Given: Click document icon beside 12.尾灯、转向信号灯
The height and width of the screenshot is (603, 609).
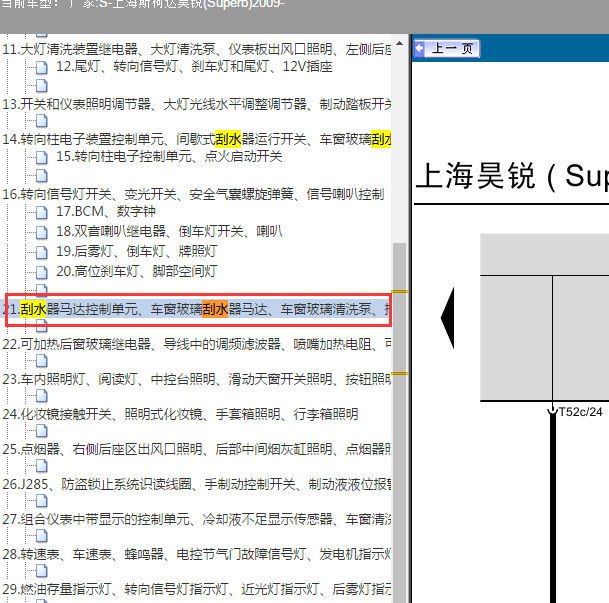Looking at the screenshot, I should (42, 68).
